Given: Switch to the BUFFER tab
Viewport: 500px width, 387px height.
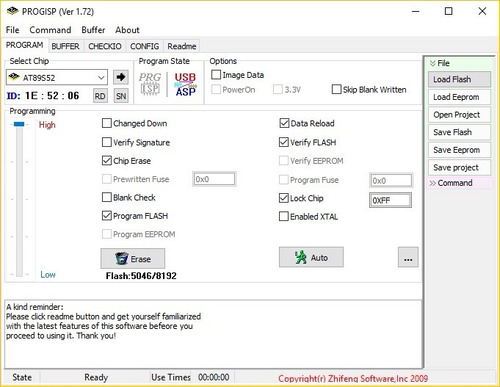Looking at the screenshot, I should [66, 46].
